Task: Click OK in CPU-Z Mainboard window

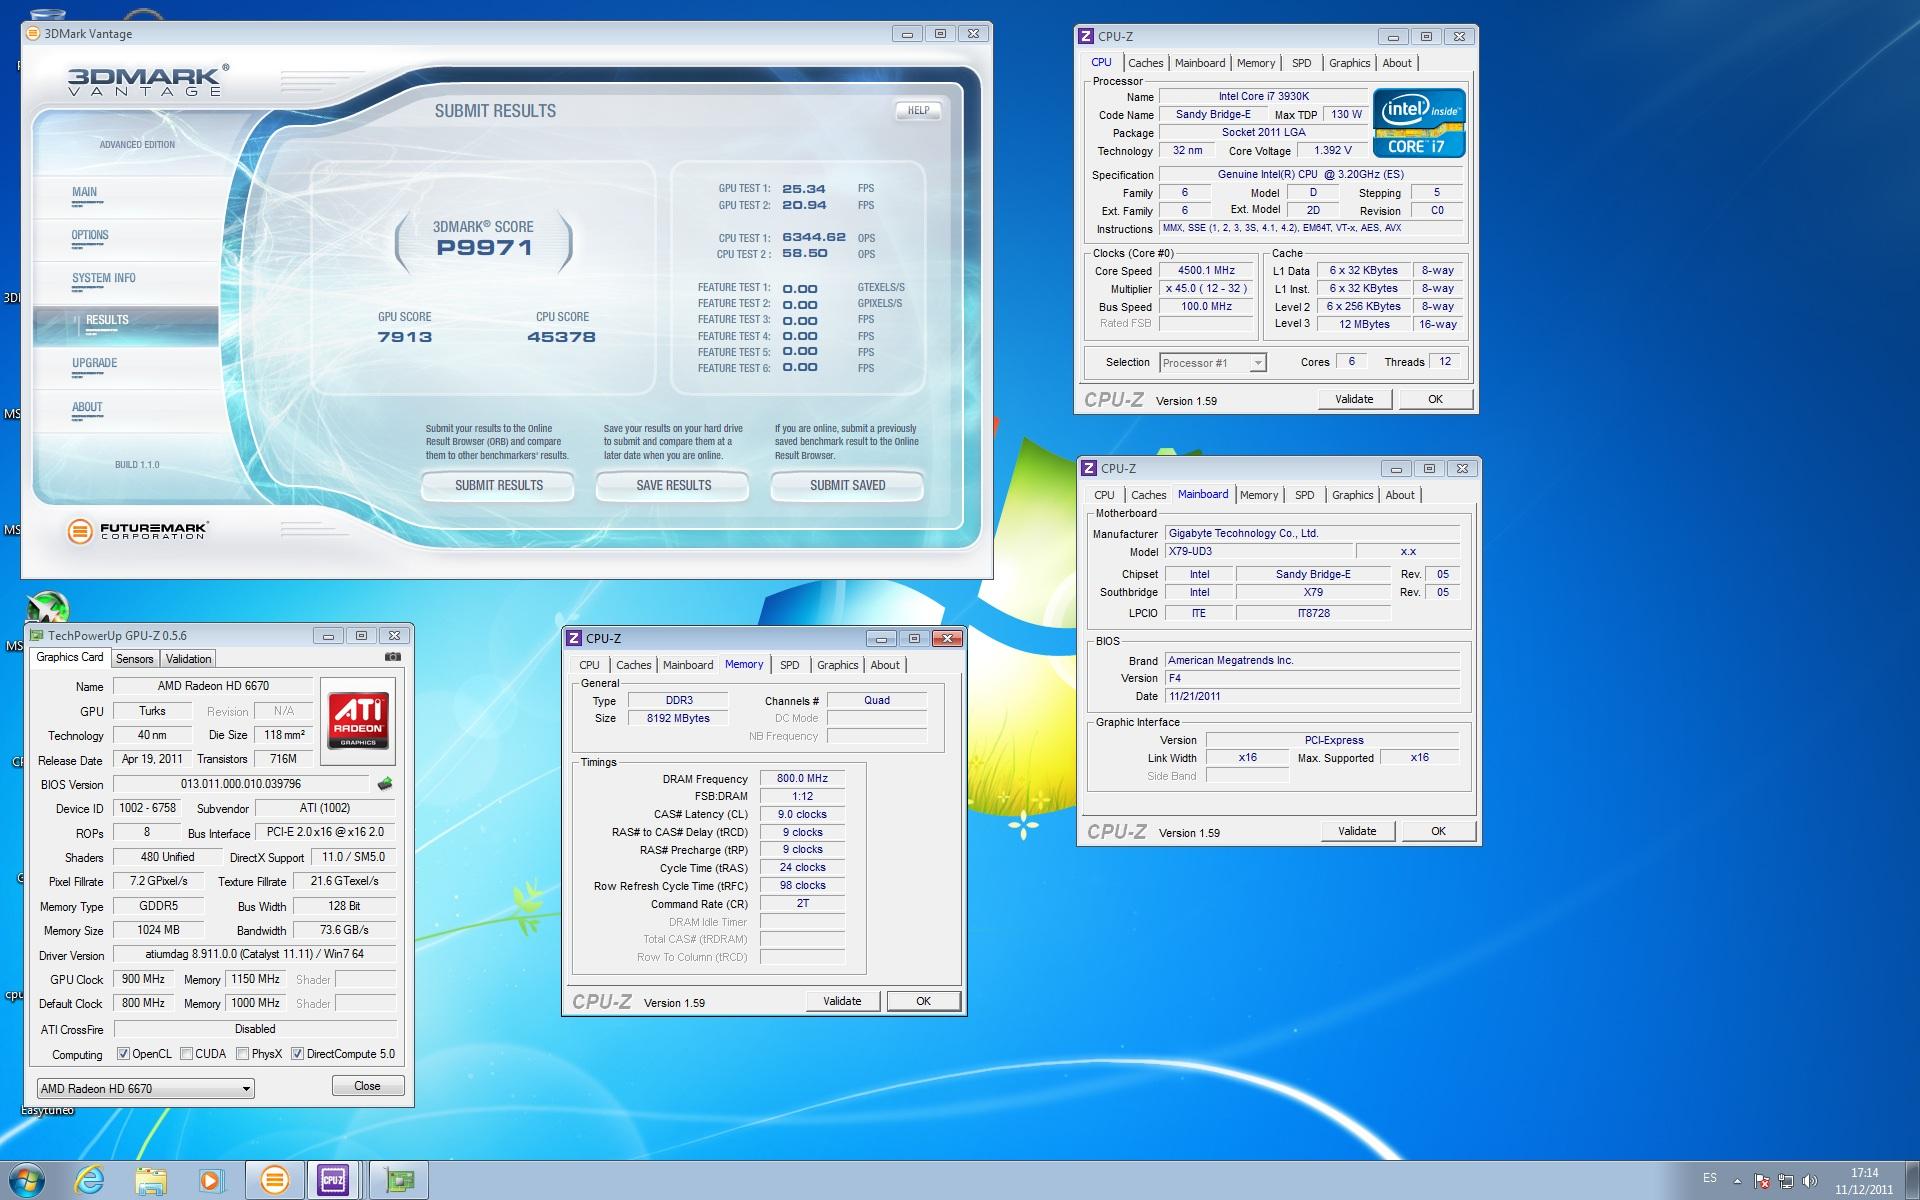Action: pyautogui.click(x=1438, y=831)
